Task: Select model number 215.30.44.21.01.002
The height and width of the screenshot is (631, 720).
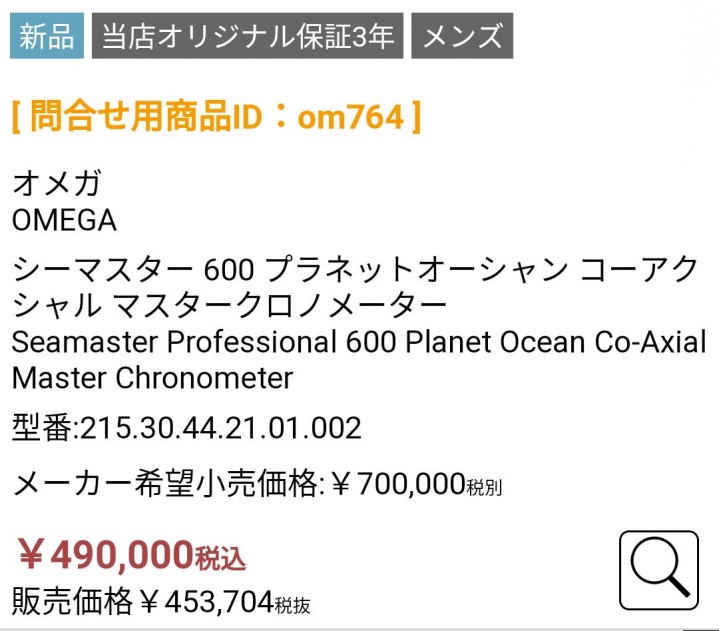Action: [x=221, y=428]
